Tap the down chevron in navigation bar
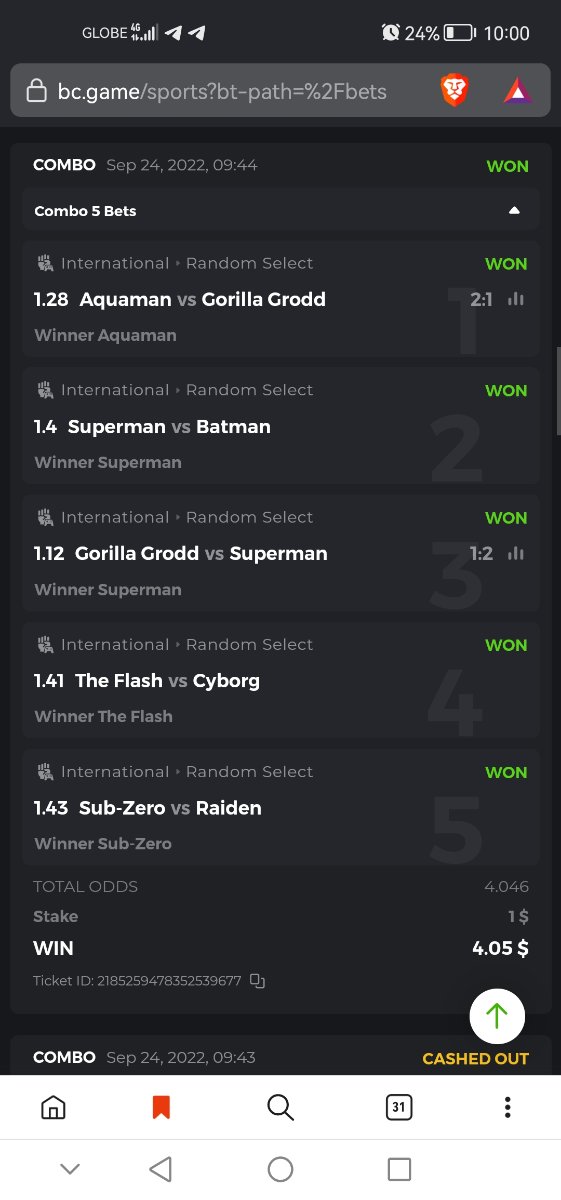561x1200 pixels. pyautogui.click(x=70, y=1169)
